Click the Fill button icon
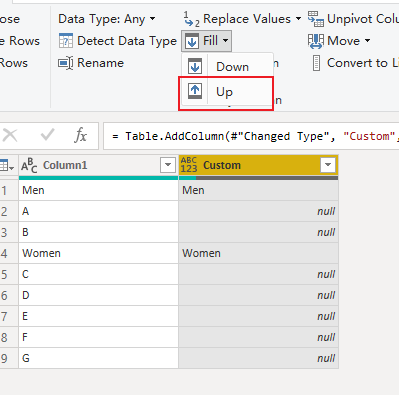Viewport: 399px width, 395px height. (192, 41)
